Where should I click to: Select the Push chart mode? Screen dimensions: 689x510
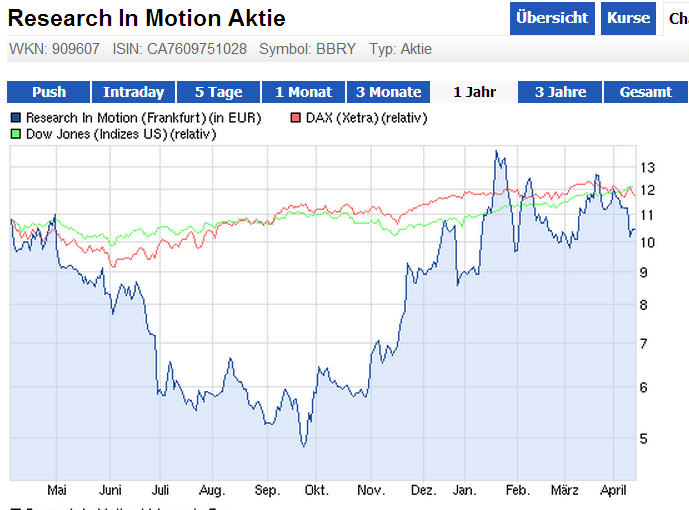[x=49, y=92]
